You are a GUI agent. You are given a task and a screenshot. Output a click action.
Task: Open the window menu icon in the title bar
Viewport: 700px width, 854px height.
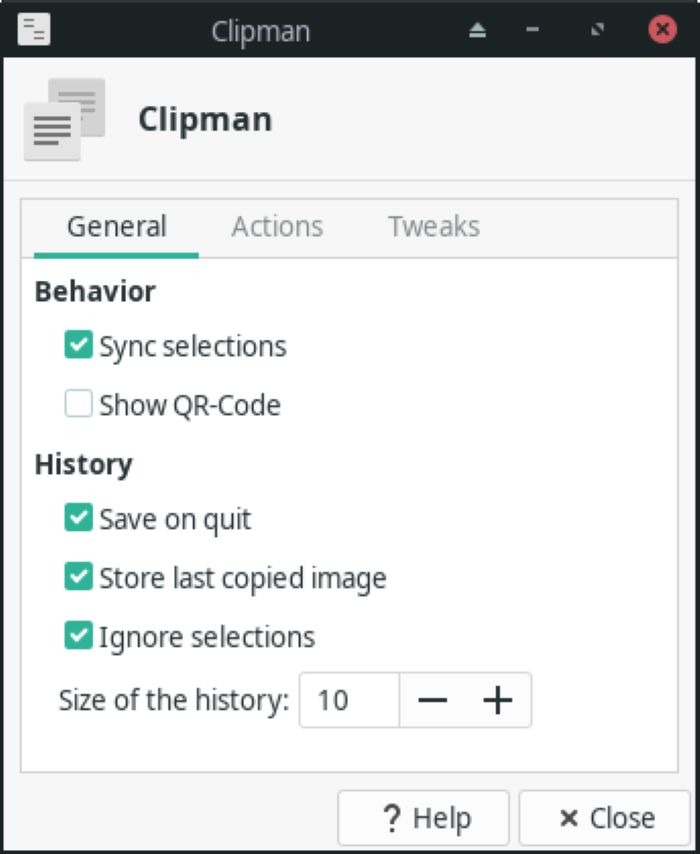point(35,30)
